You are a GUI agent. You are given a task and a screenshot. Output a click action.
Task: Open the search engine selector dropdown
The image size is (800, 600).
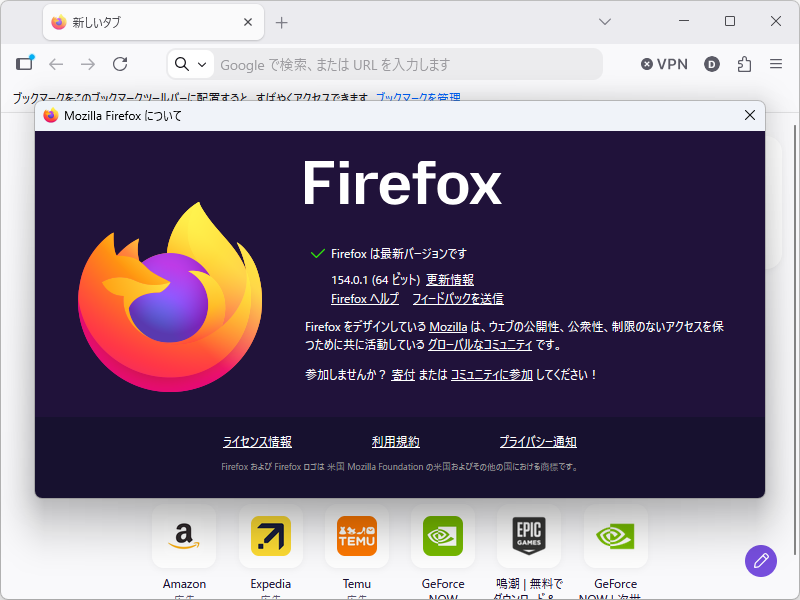point(190,64)
